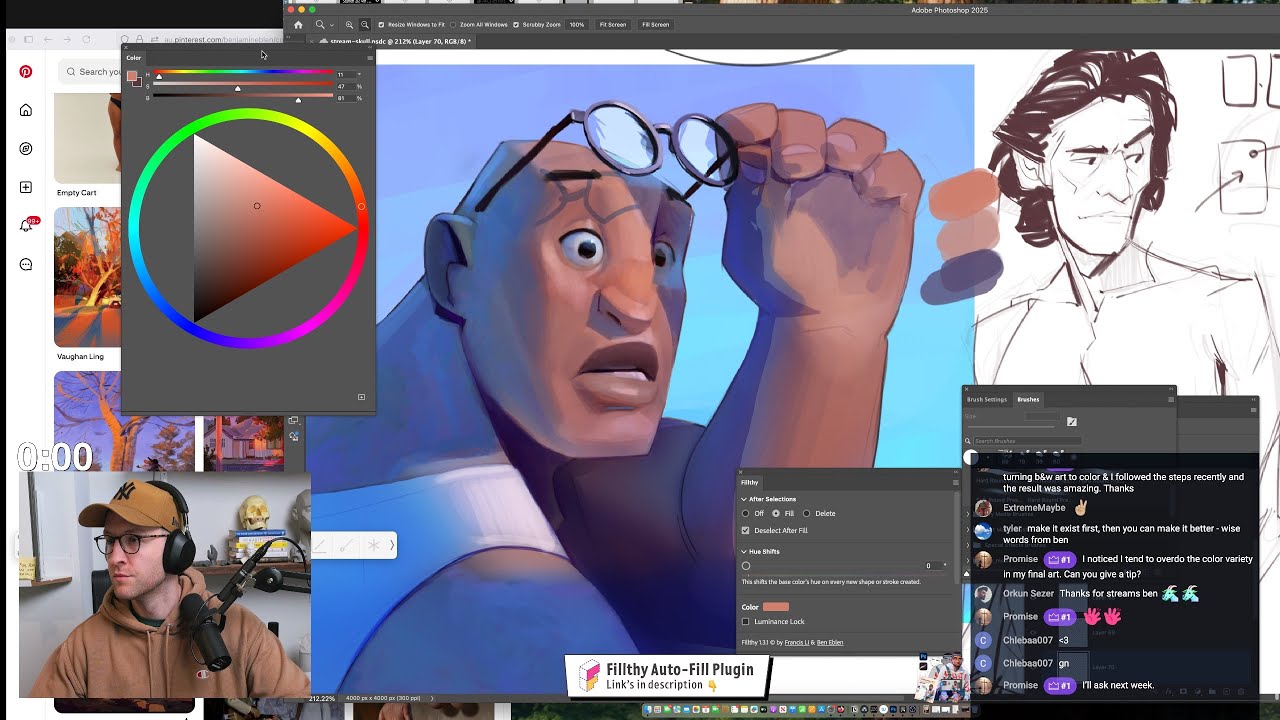Image resolution: width=1280 pixels, height=720 pixels.
Task: Open the Color panel flyout menu
Action: point(369,58)
